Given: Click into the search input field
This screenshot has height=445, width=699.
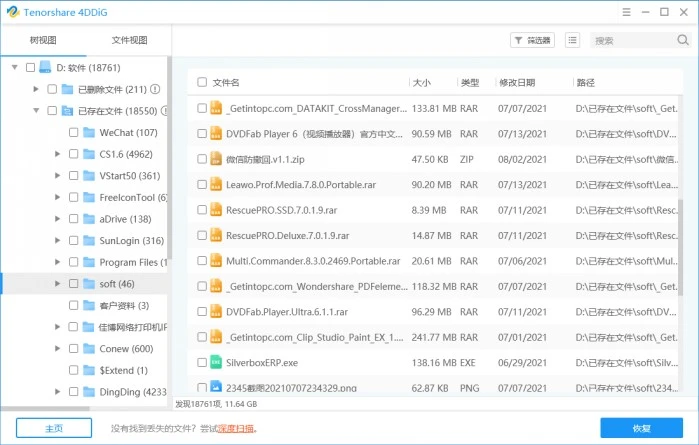Looking at the screenshot, I should coord(628,40).
